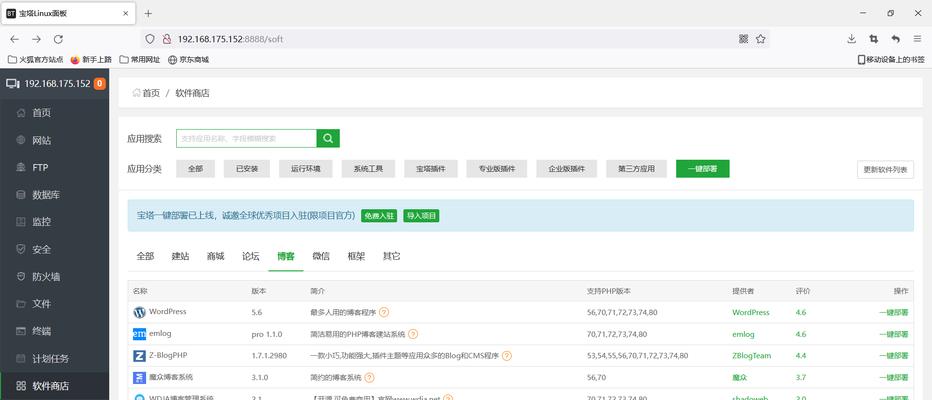The height and width of the screenshot is (400, 932).
Task: Click help icon next to Z-BlogPHP description
Action: pos(506,355)
